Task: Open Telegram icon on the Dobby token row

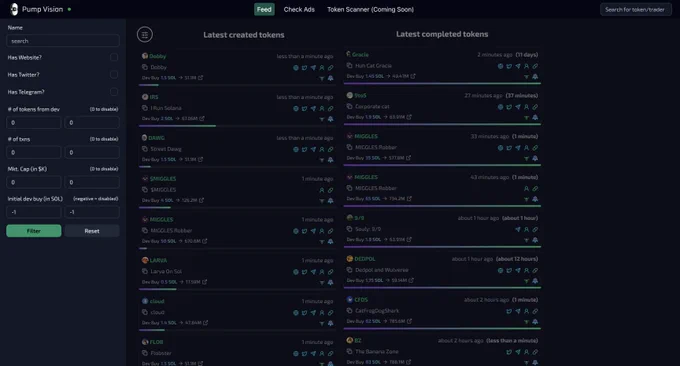Action: (313, 68)
